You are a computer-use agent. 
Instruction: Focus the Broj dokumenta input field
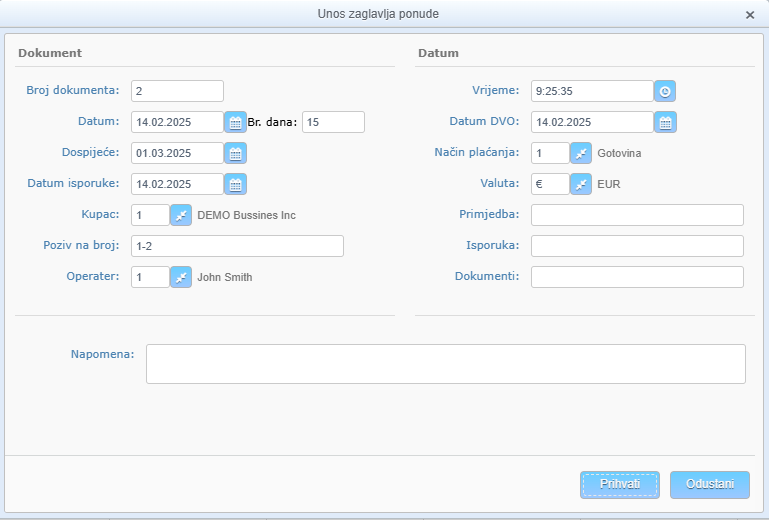[x=177, y=91]
